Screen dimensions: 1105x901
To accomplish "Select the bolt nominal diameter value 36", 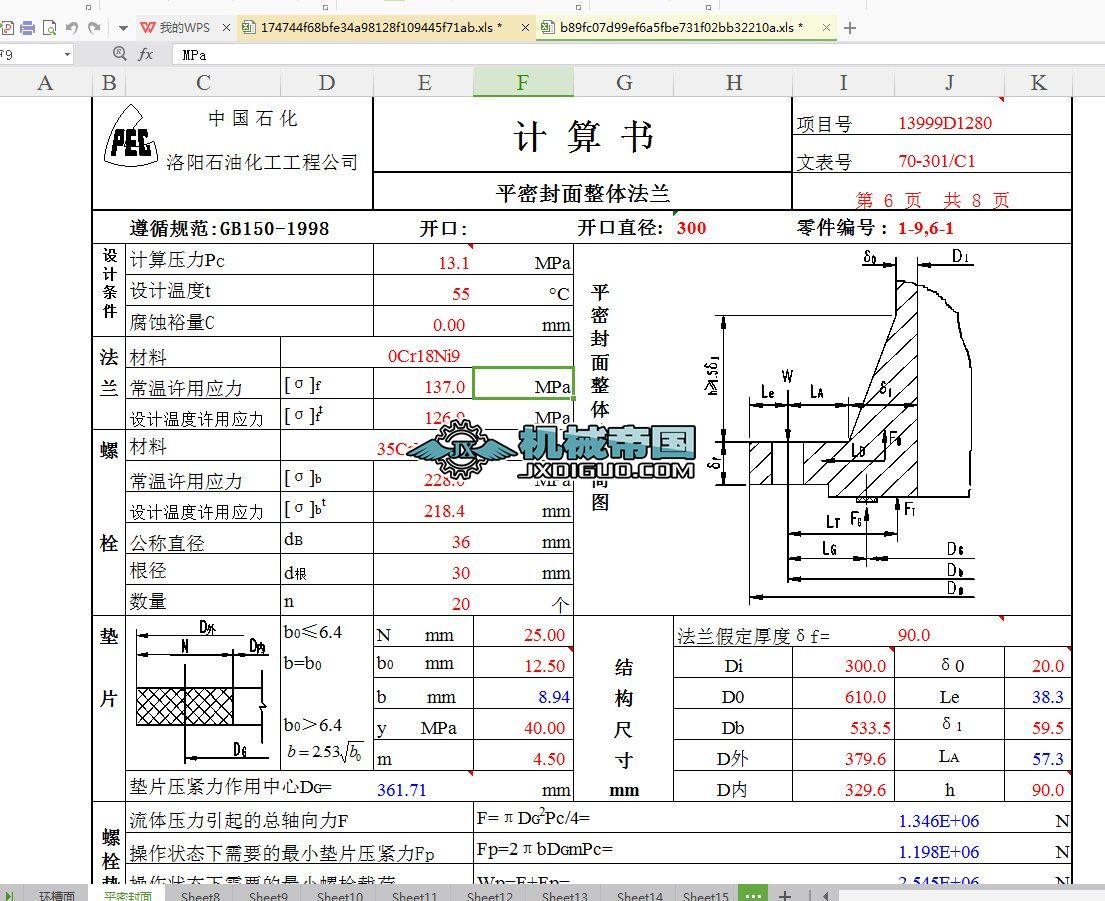I will (460, 542).
